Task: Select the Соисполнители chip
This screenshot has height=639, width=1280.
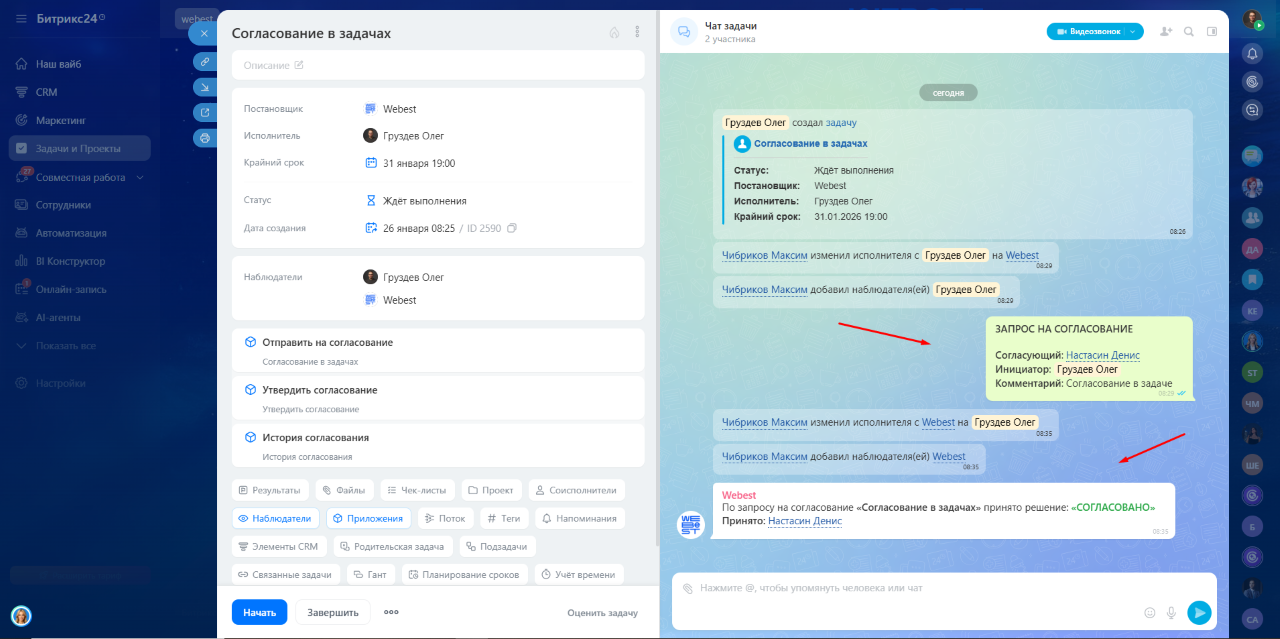Action: 576,490
